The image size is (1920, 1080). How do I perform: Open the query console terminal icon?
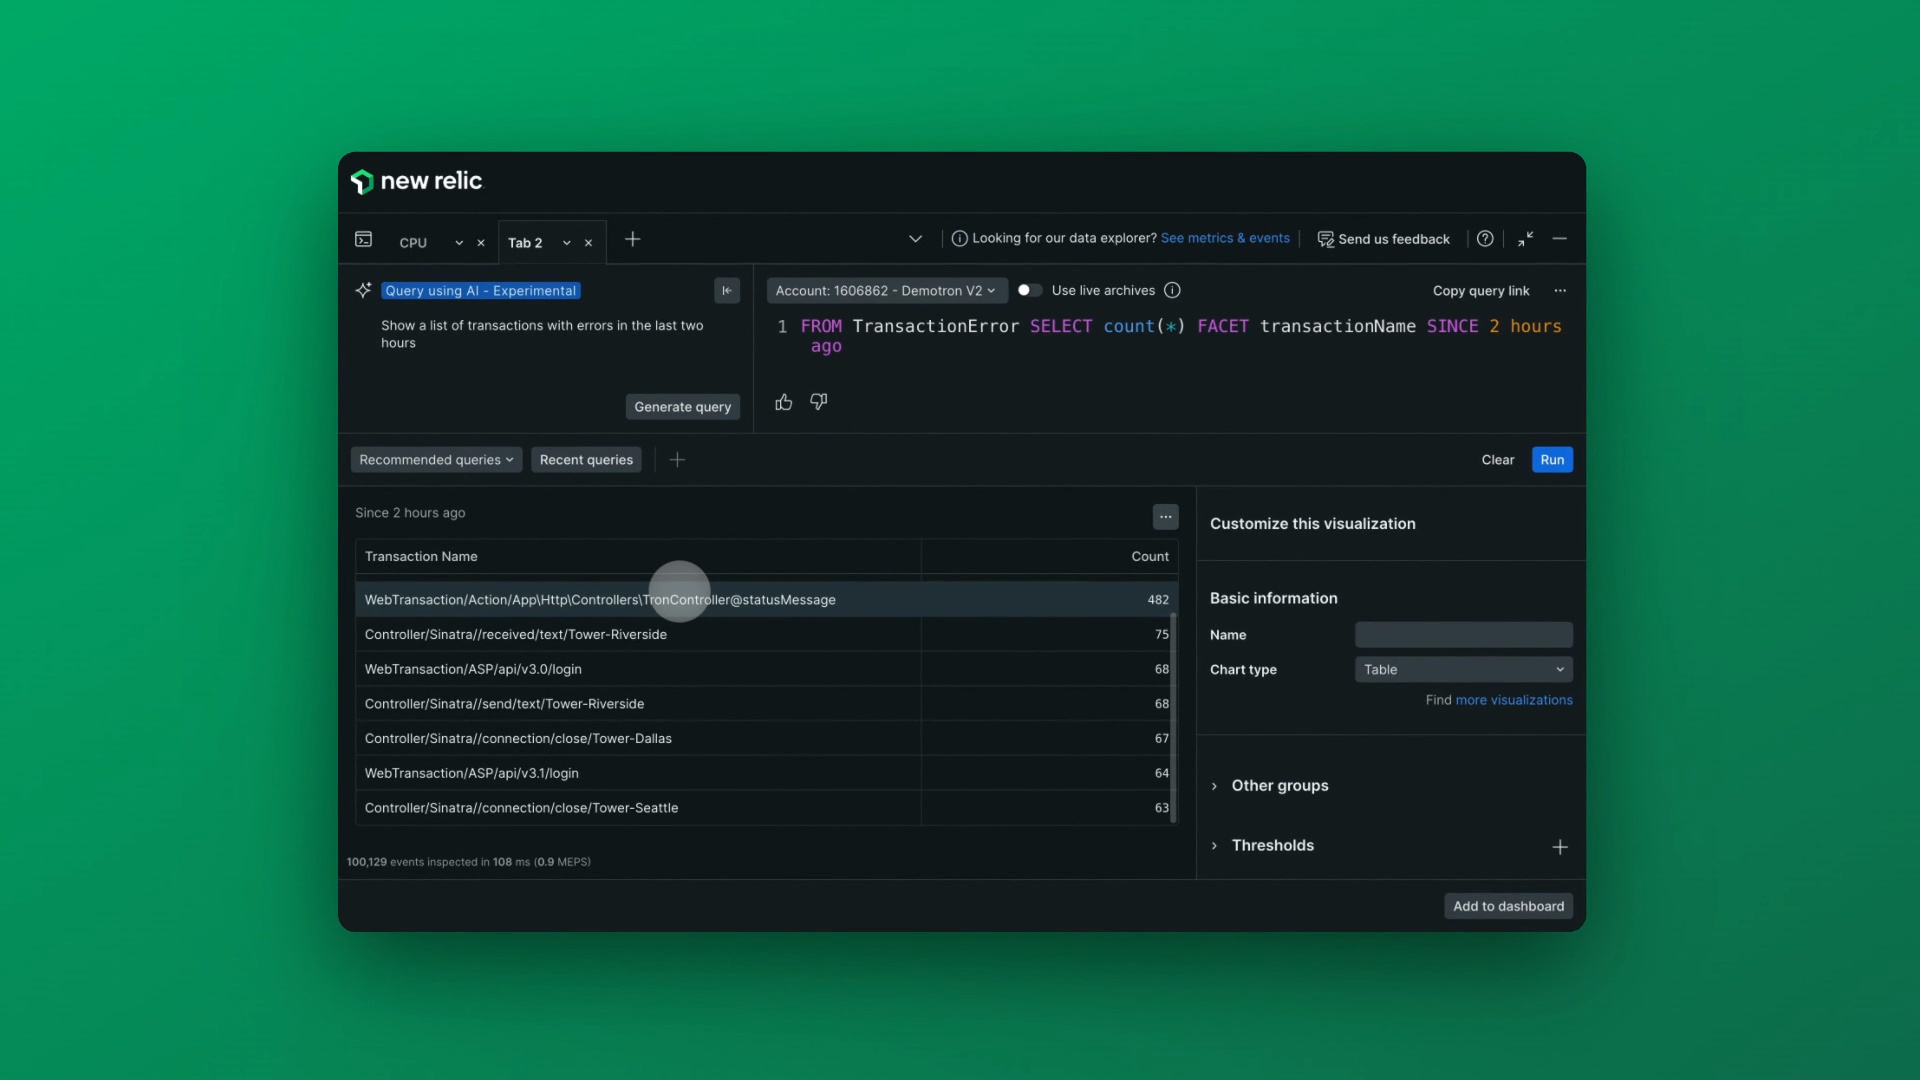pyautogui.click(x=364, y=239)
